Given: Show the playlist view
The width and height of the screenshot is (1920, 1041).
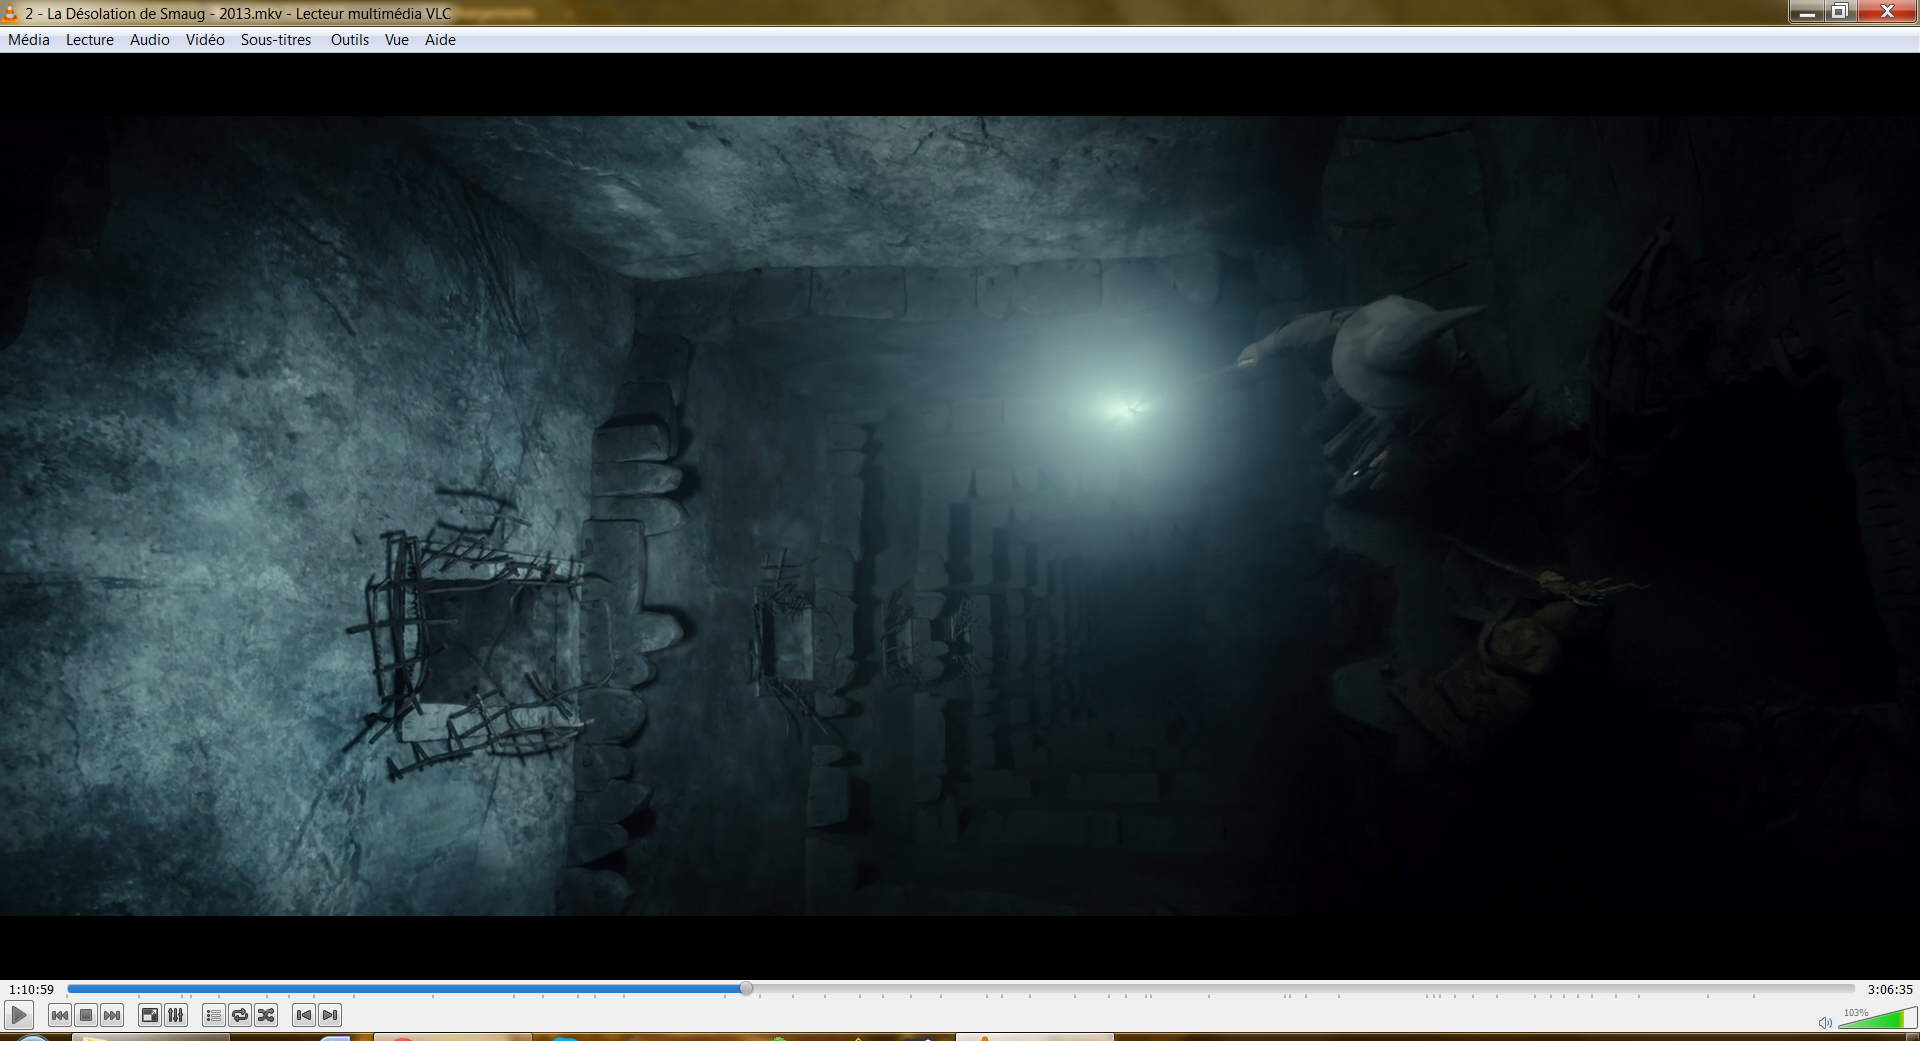Looking at the screenshot, I should (213, 1015).
